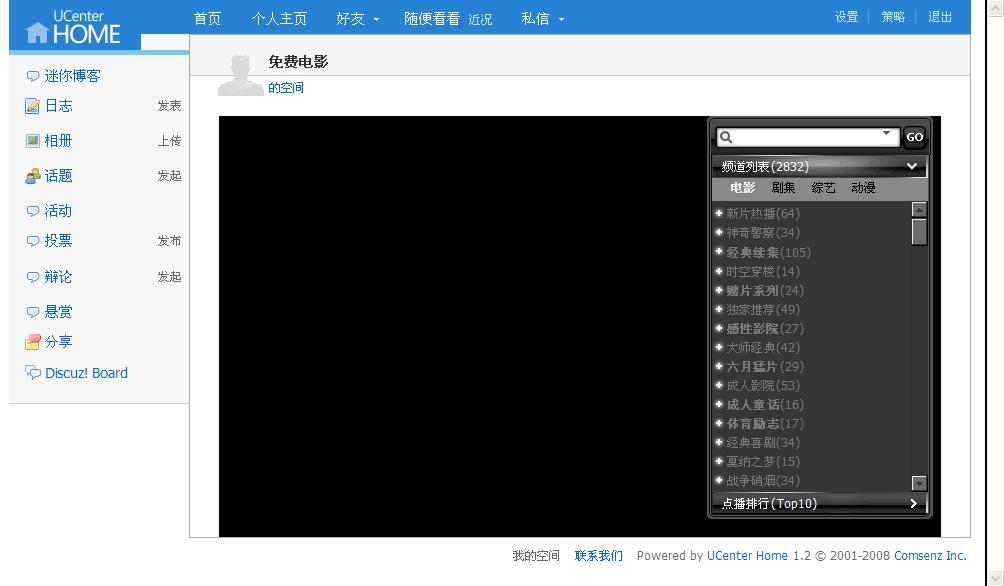1004x586 pixels.
Task: Click the 话题 people icon
Action: (x=33, y=176)
